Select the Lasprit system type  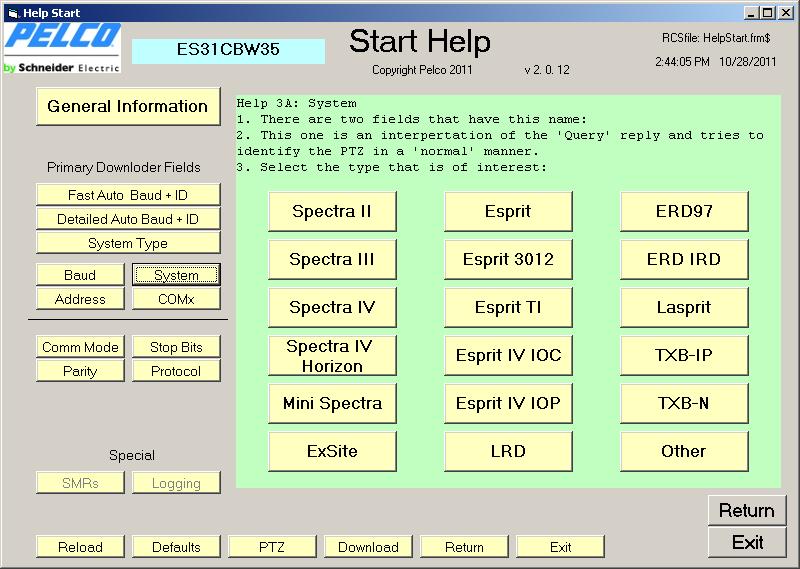[x=684, y=307]
